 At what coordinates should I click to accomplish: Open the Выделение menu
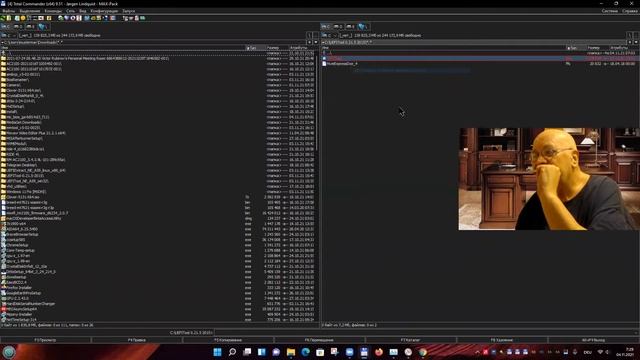[x=30, y=11]
